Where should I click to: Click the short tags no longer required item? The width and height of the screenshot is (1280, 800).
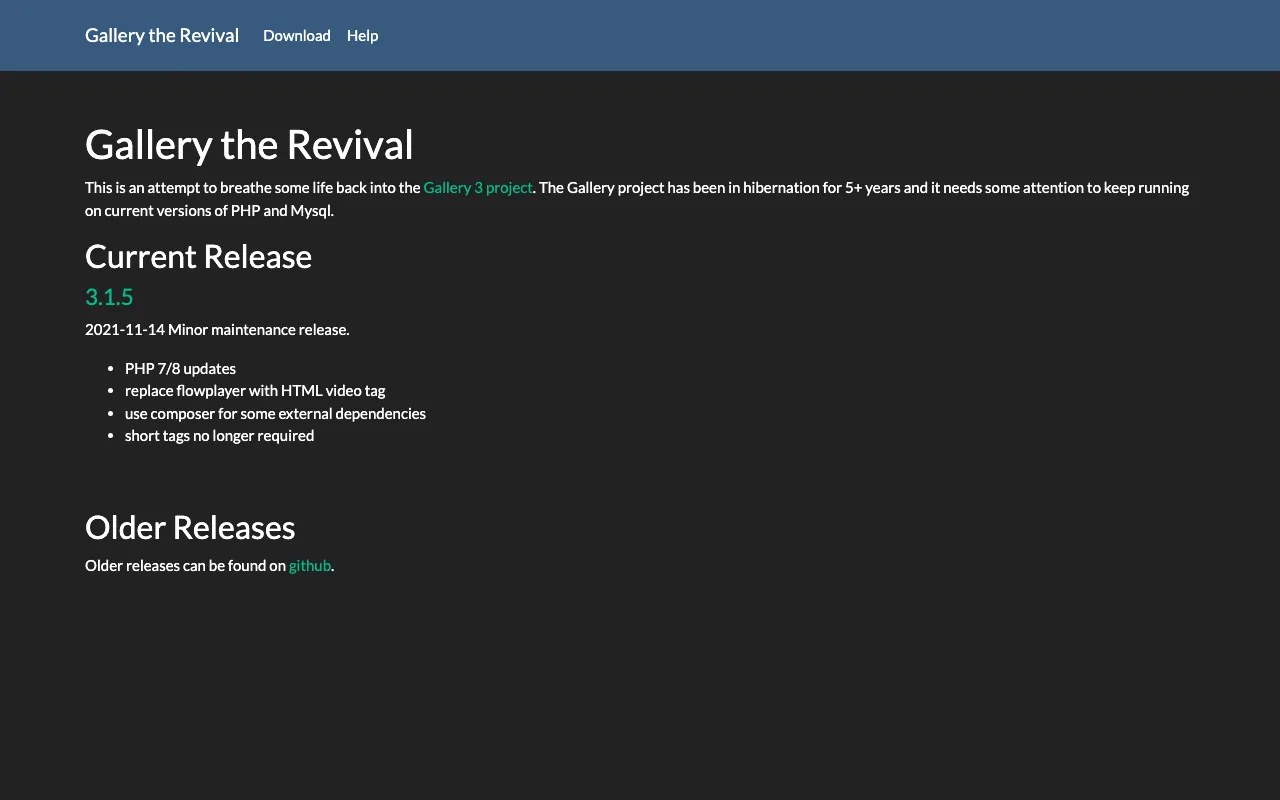(219, 436)
